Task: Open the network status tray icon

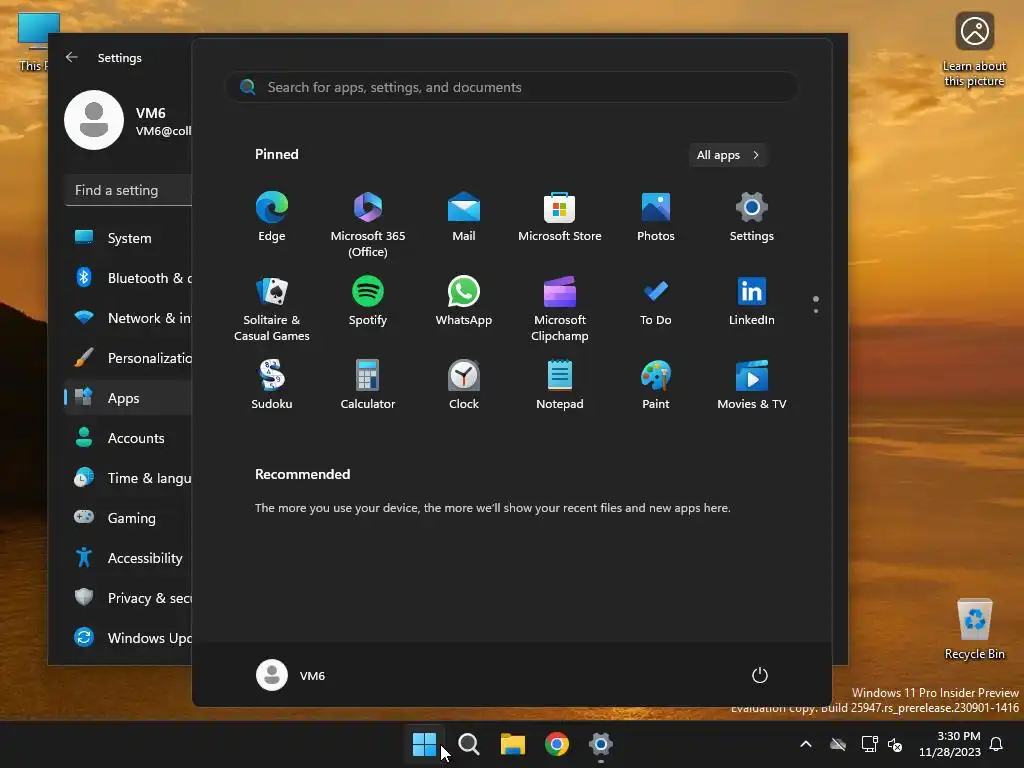Action: click(869, 744)
